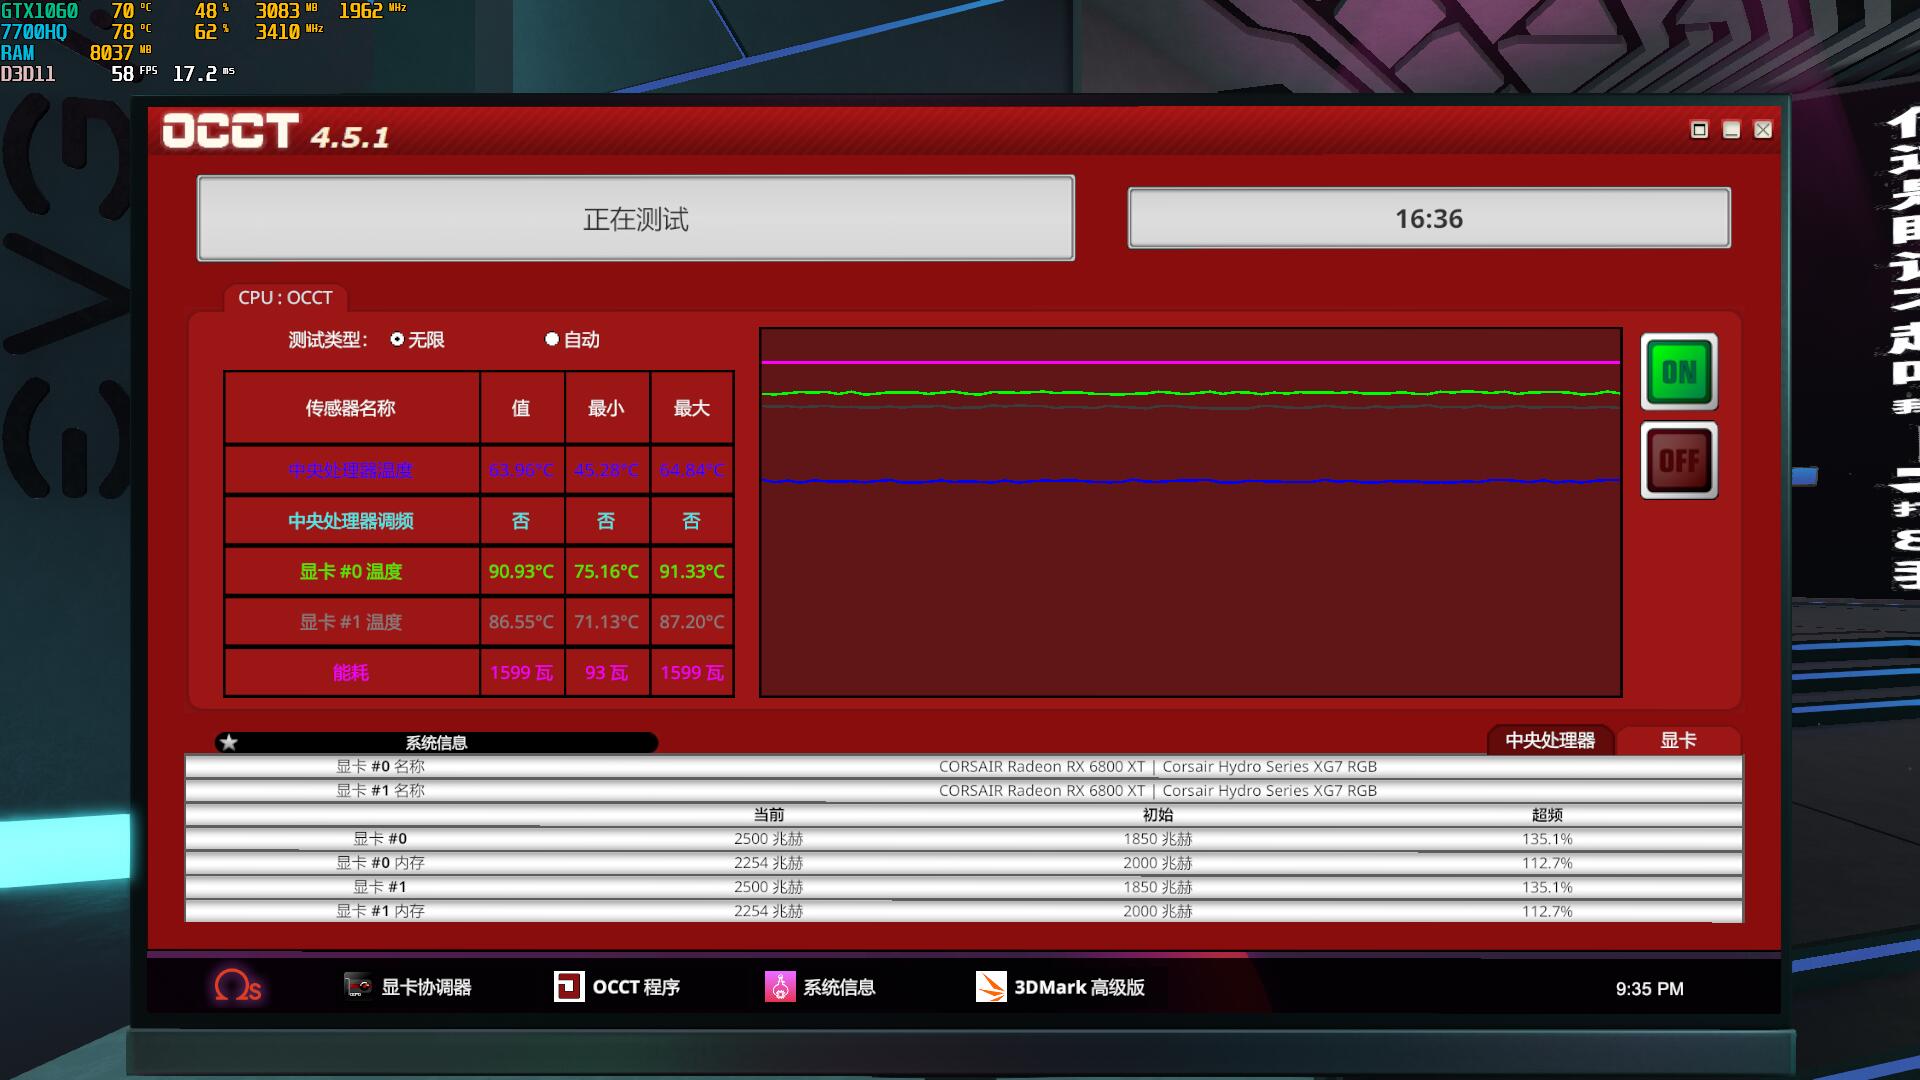Switch to the 显卡 tab
The width and height of the screenshot is (1920, 1080).
(1677, 740)
